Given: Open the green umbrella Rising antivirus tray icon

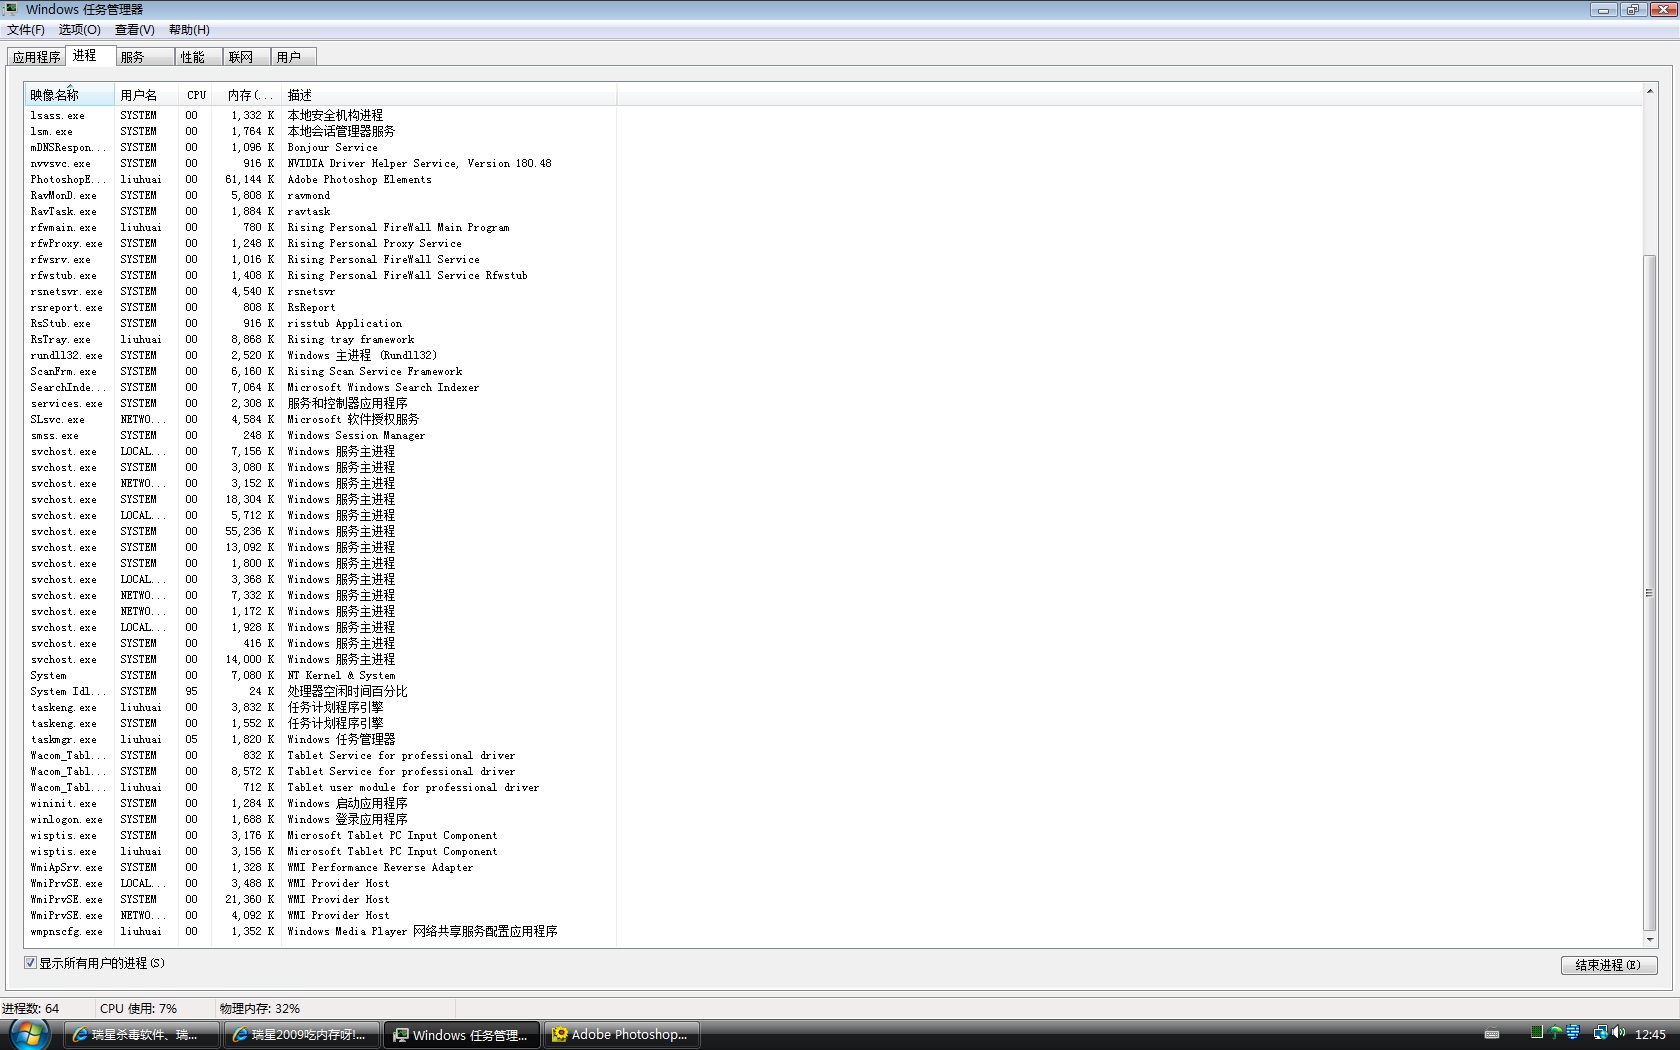Looking at the screenshot, I should [x=1555, y=1033].
